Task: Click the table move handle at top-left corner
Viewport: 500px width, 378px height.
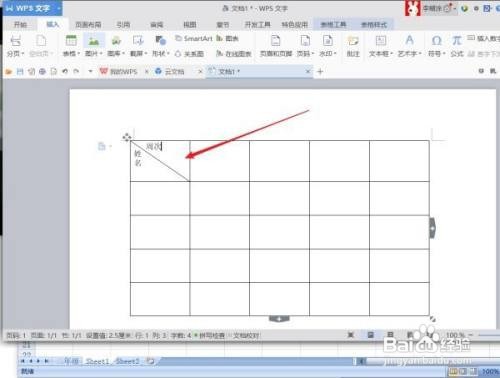Action: [127, 137]
